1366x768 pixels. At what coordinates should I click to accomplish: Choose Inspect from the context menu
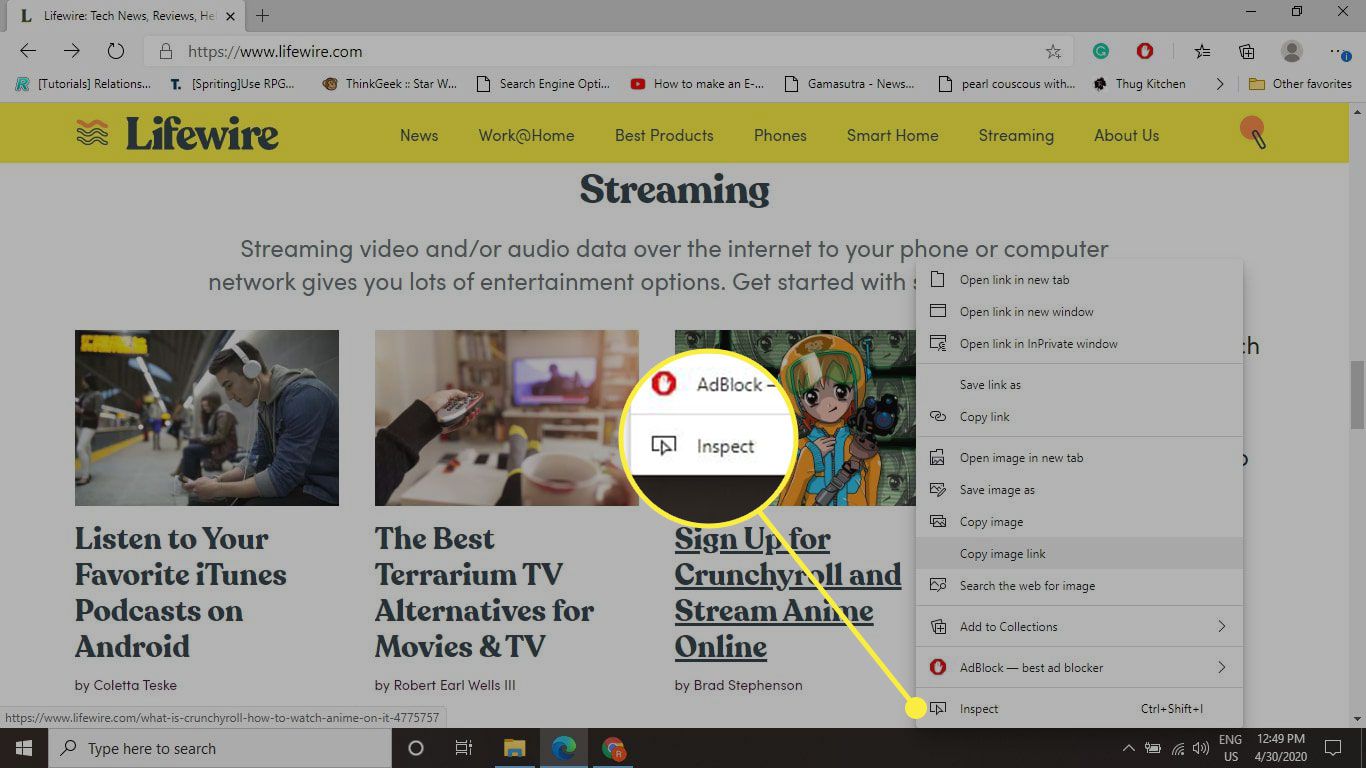[1079, 709]
